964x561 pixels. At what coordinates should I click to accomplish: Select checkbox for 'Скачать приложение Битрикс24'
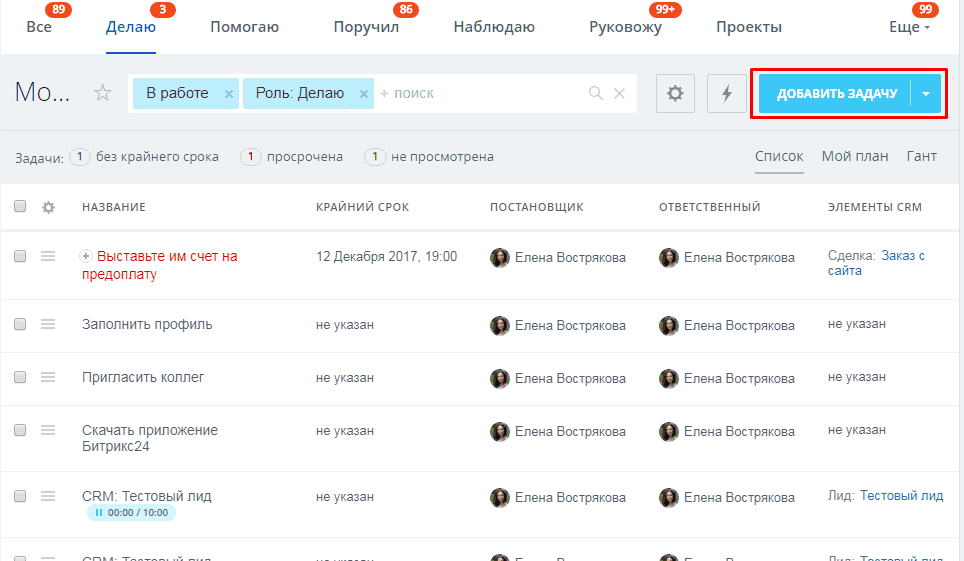(20, 430)
